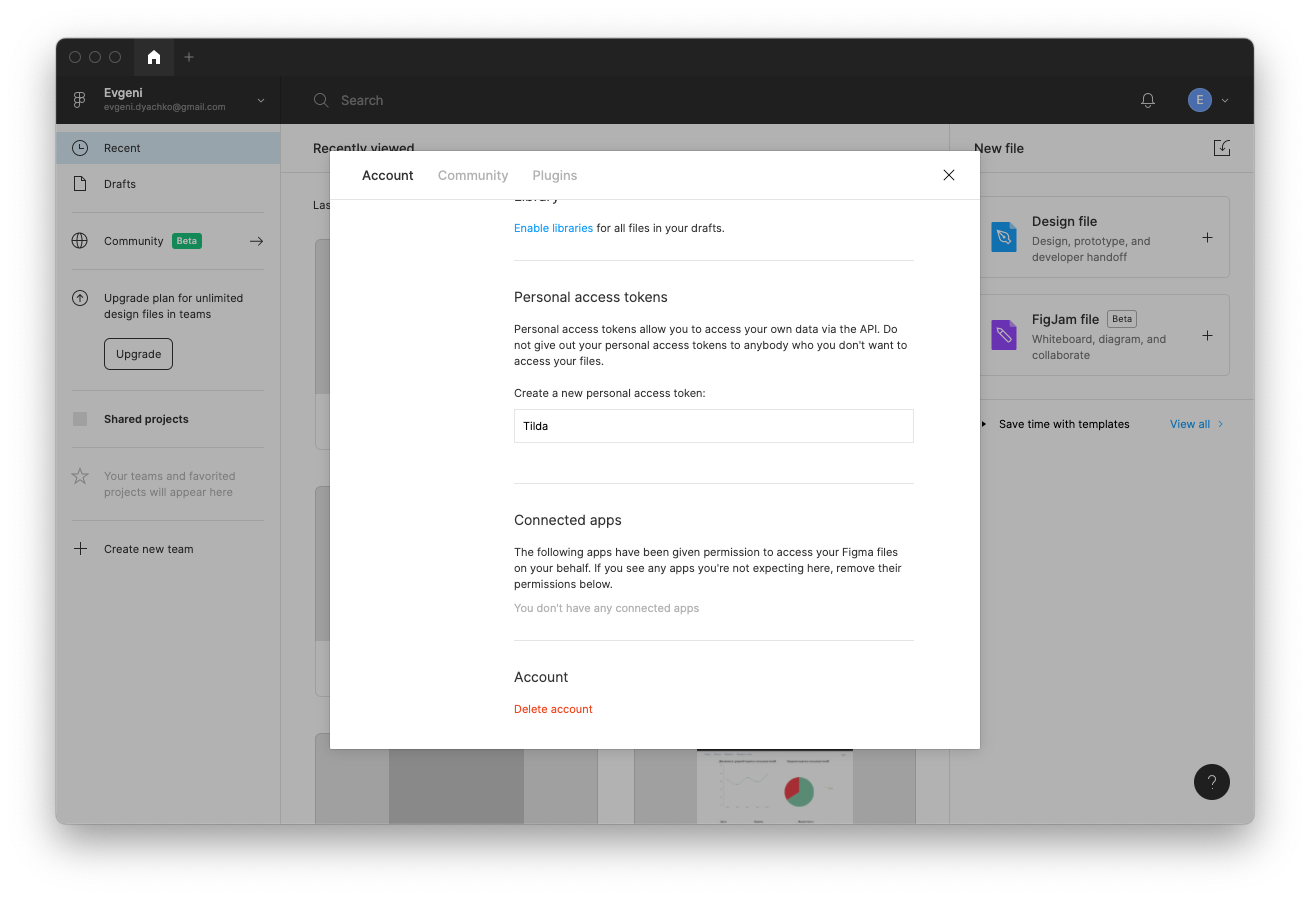Viewport: 1310px width, 898px height.
Task: Open Recent in the sidebar
Action: click(168, 148)
